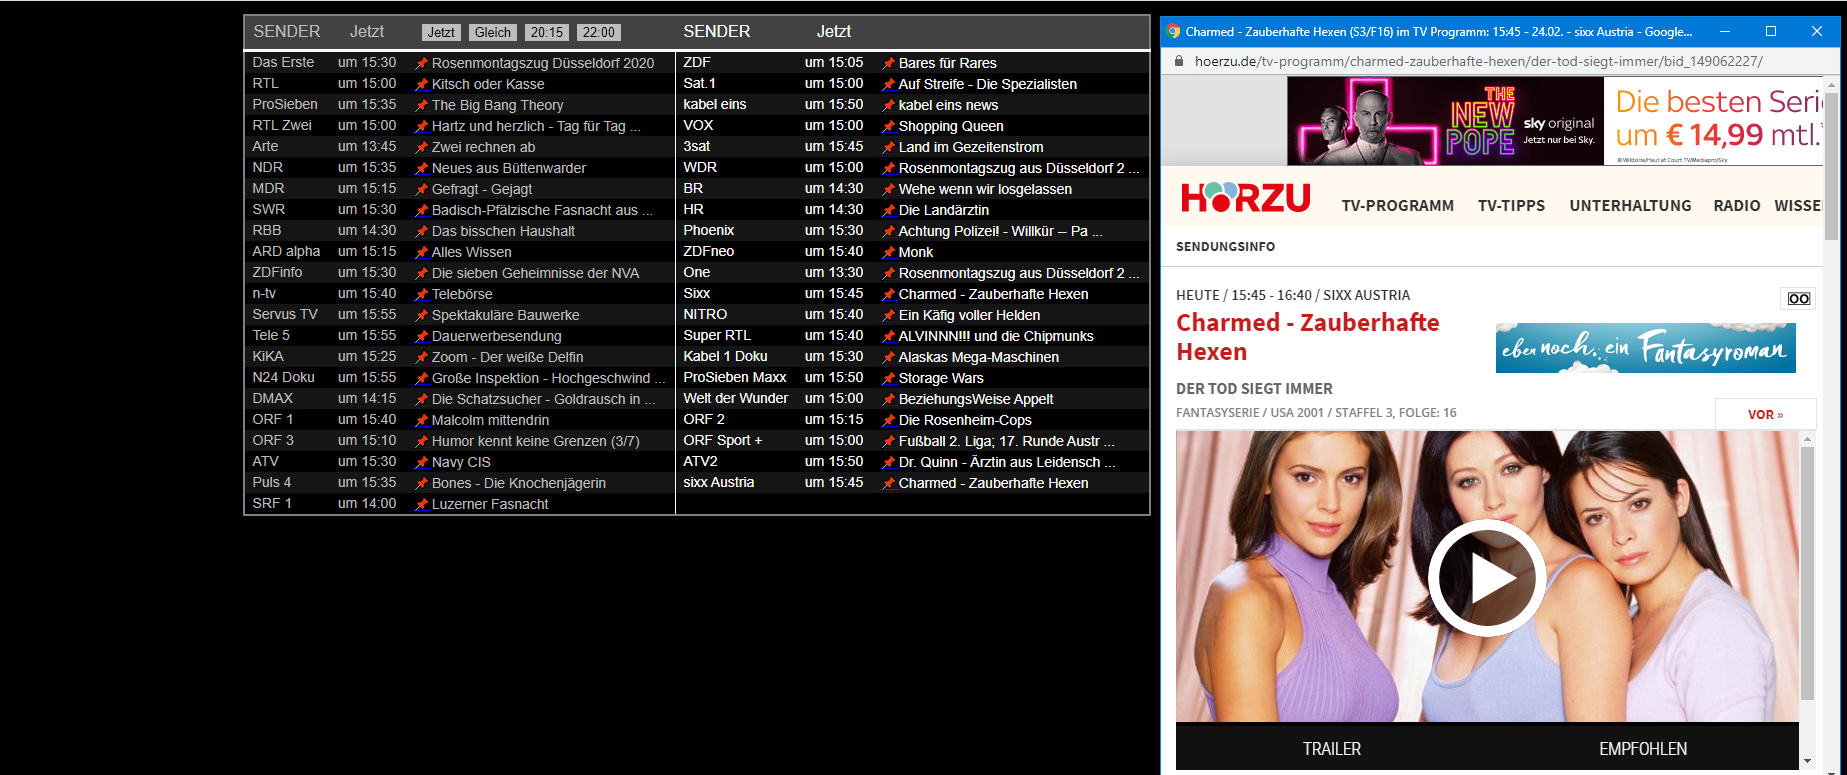The height and width of the screenshot is (775, 1847).
Task: Open Die sieben Geheimnisse der NVA listing
Action: 535,273
